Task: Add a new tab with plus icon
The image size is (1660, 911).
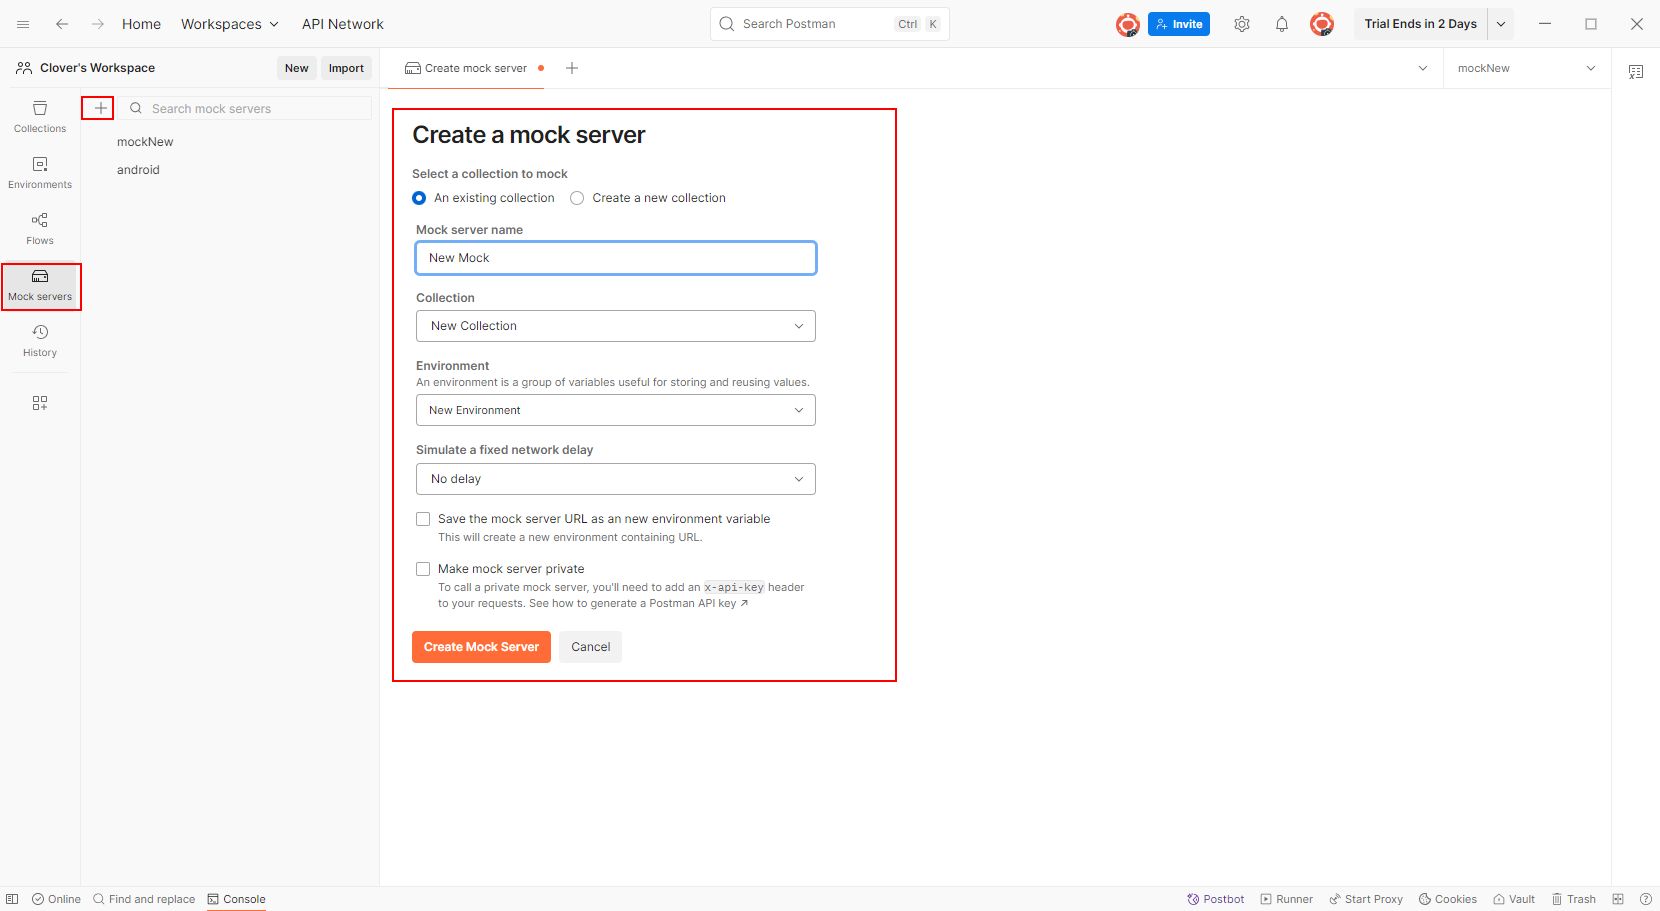Action: (572, 68)
